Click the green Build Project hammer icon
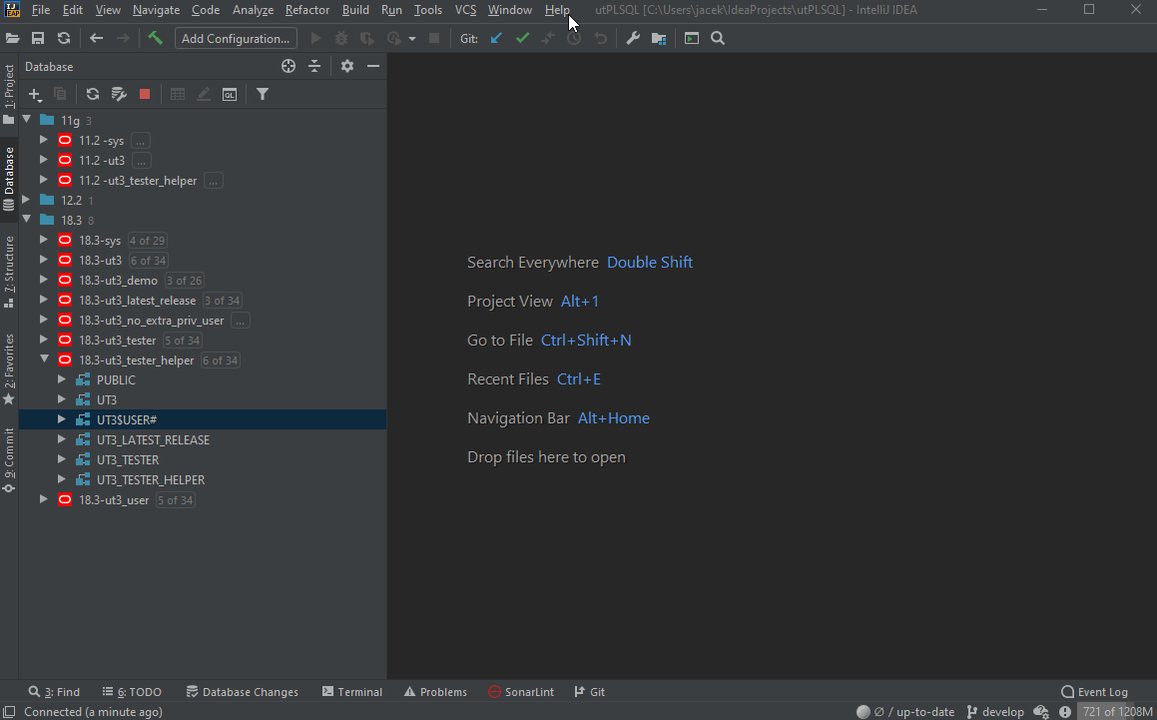The width and height of the screenshot is (1157, 720). point(155,38)
